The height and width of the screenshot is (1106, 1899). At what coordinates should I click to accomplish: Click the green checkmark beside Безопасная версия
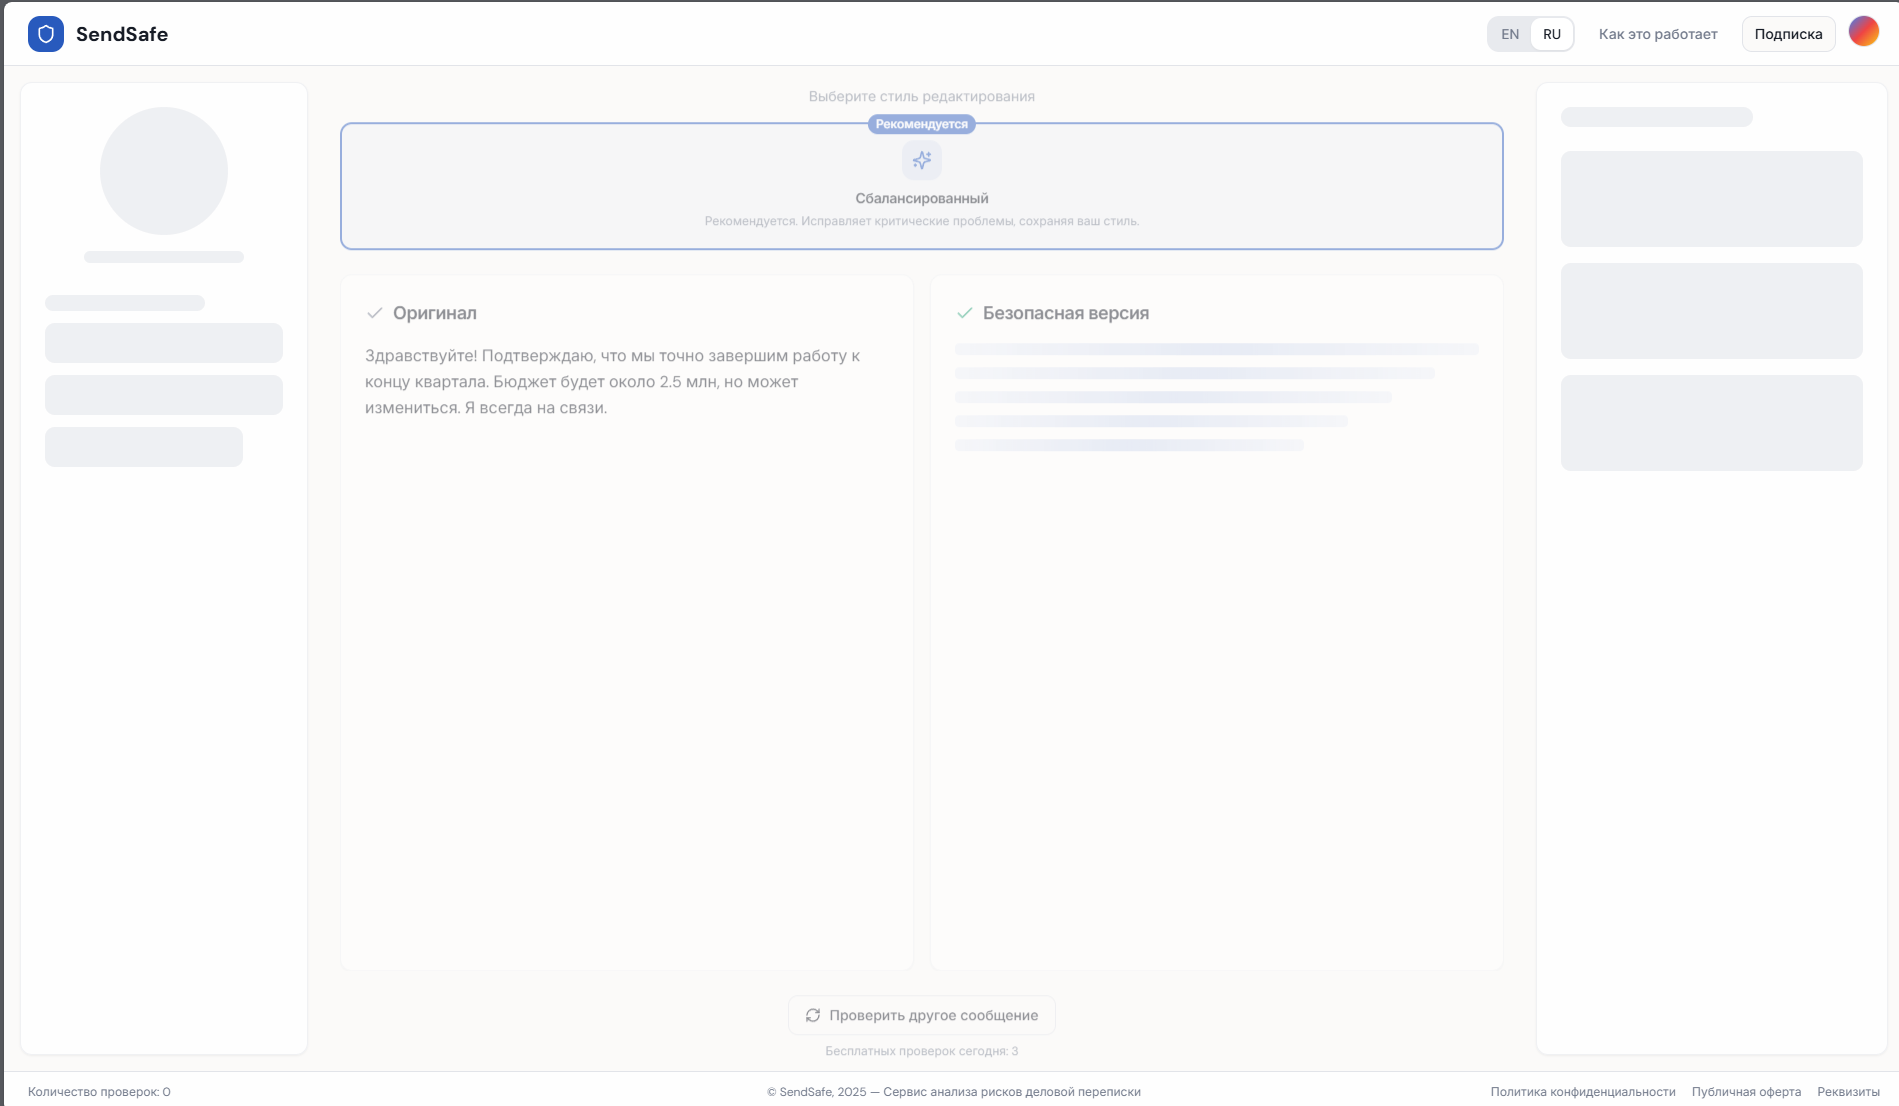click(x=965, y=313)
